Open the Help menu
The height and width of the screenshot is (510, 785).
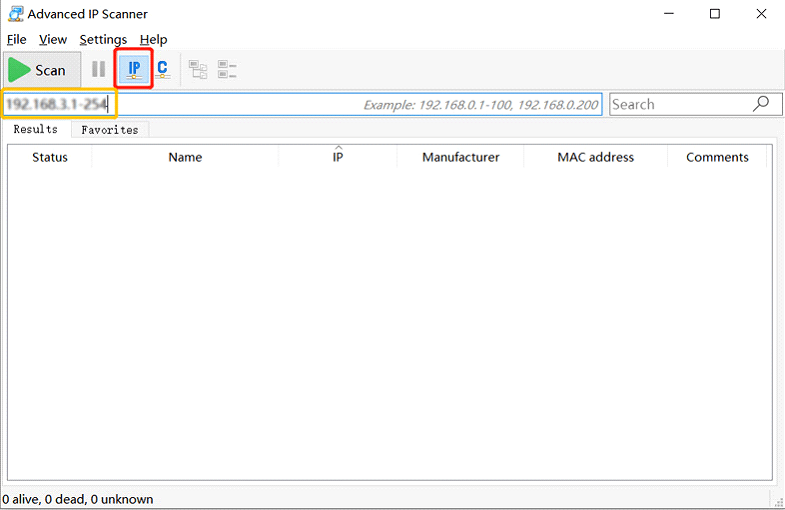click(x=153, y=40)
